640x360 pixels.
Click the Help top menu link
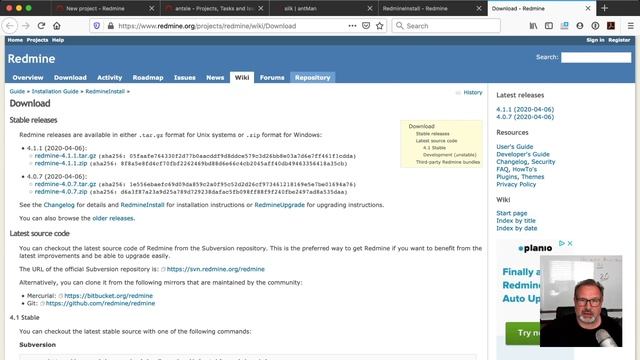tap(58, 40)
